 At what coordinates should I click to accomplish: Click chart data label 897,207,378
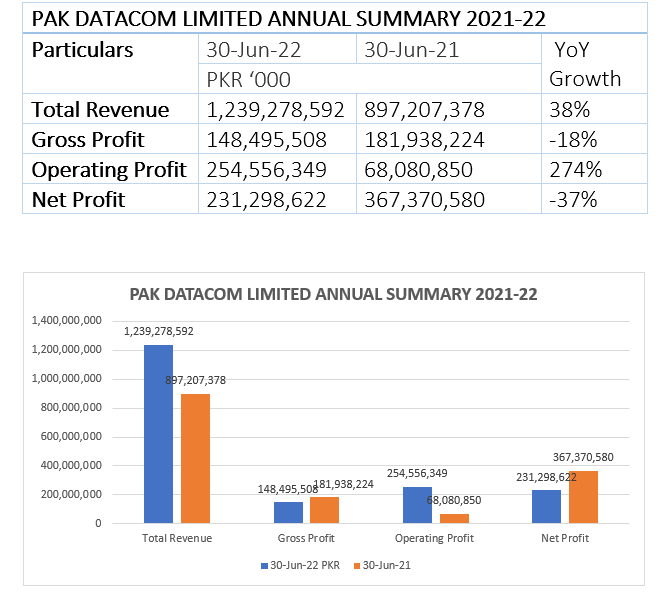coord(195,380)
